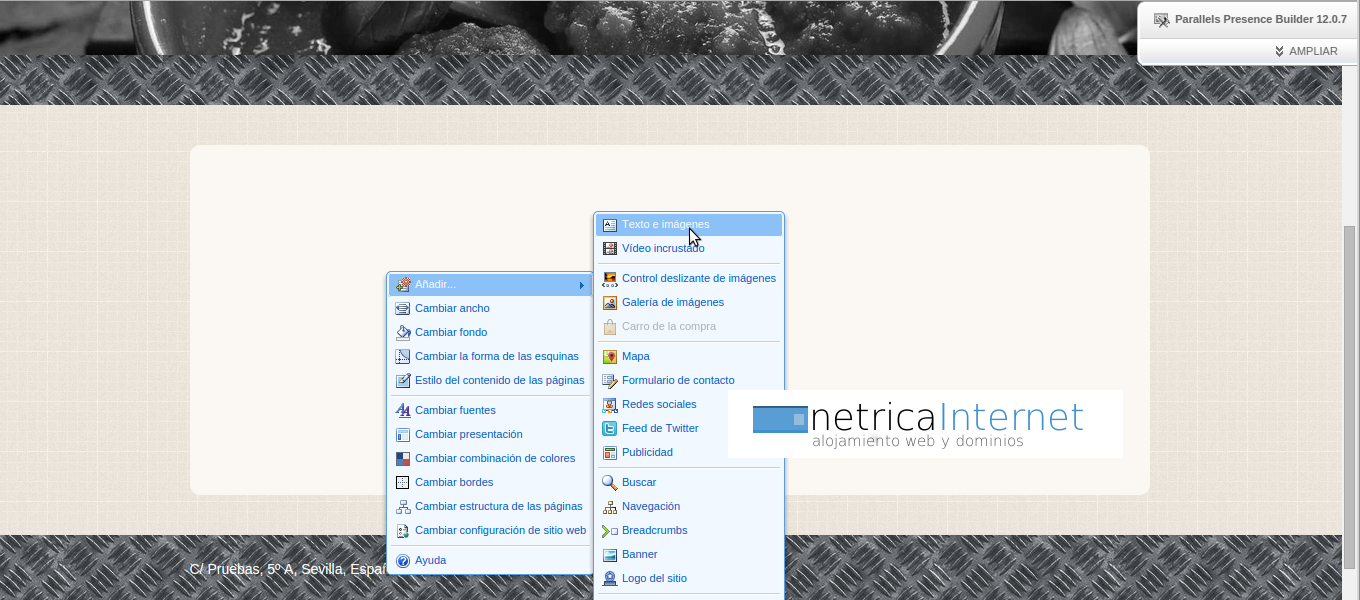This screenshot has height=600, width=1360.
Task: Click the Galería de imágenes picture icon
Action: pyautogui.click(x=609, y=303)
